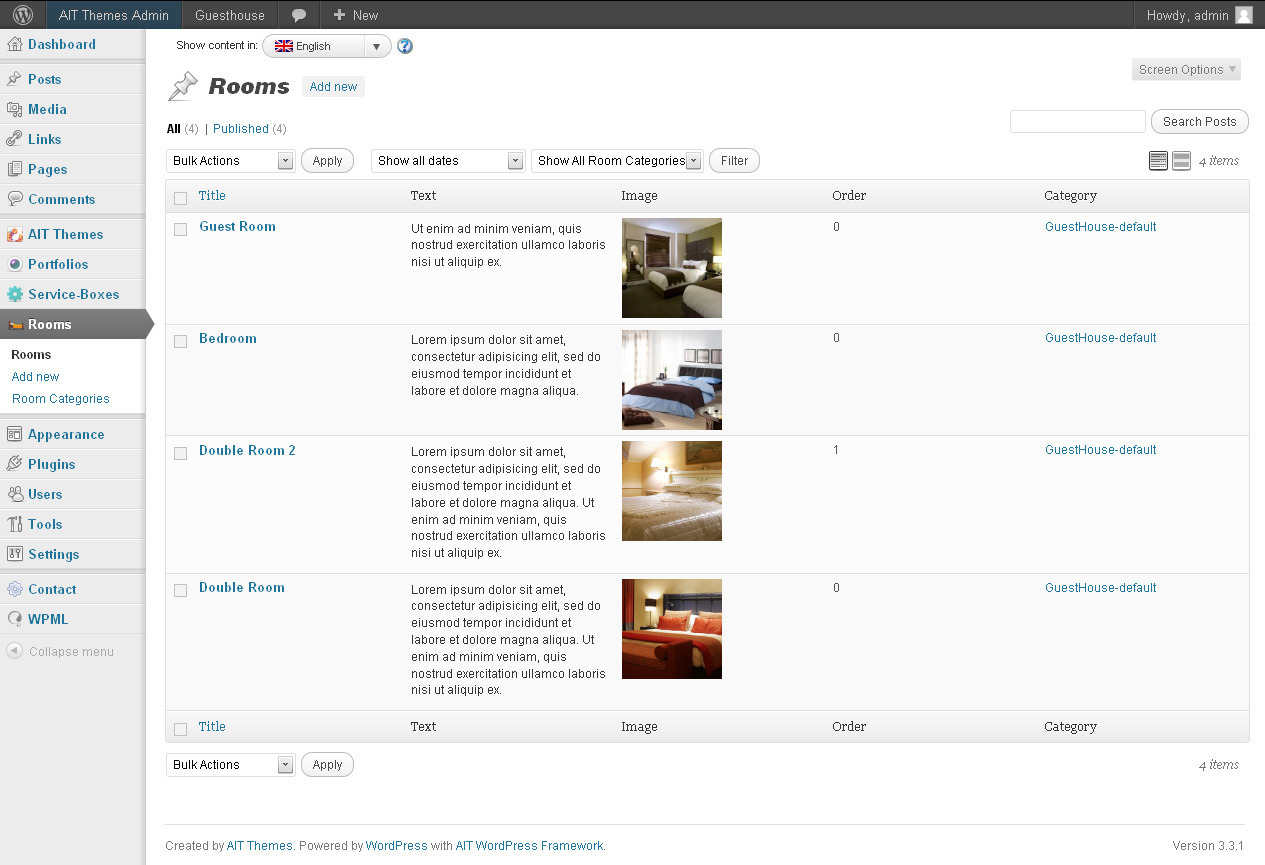Switch to excerpt view icon
Viewport: 1265px width, 865px height.
tap(1181, 161)
